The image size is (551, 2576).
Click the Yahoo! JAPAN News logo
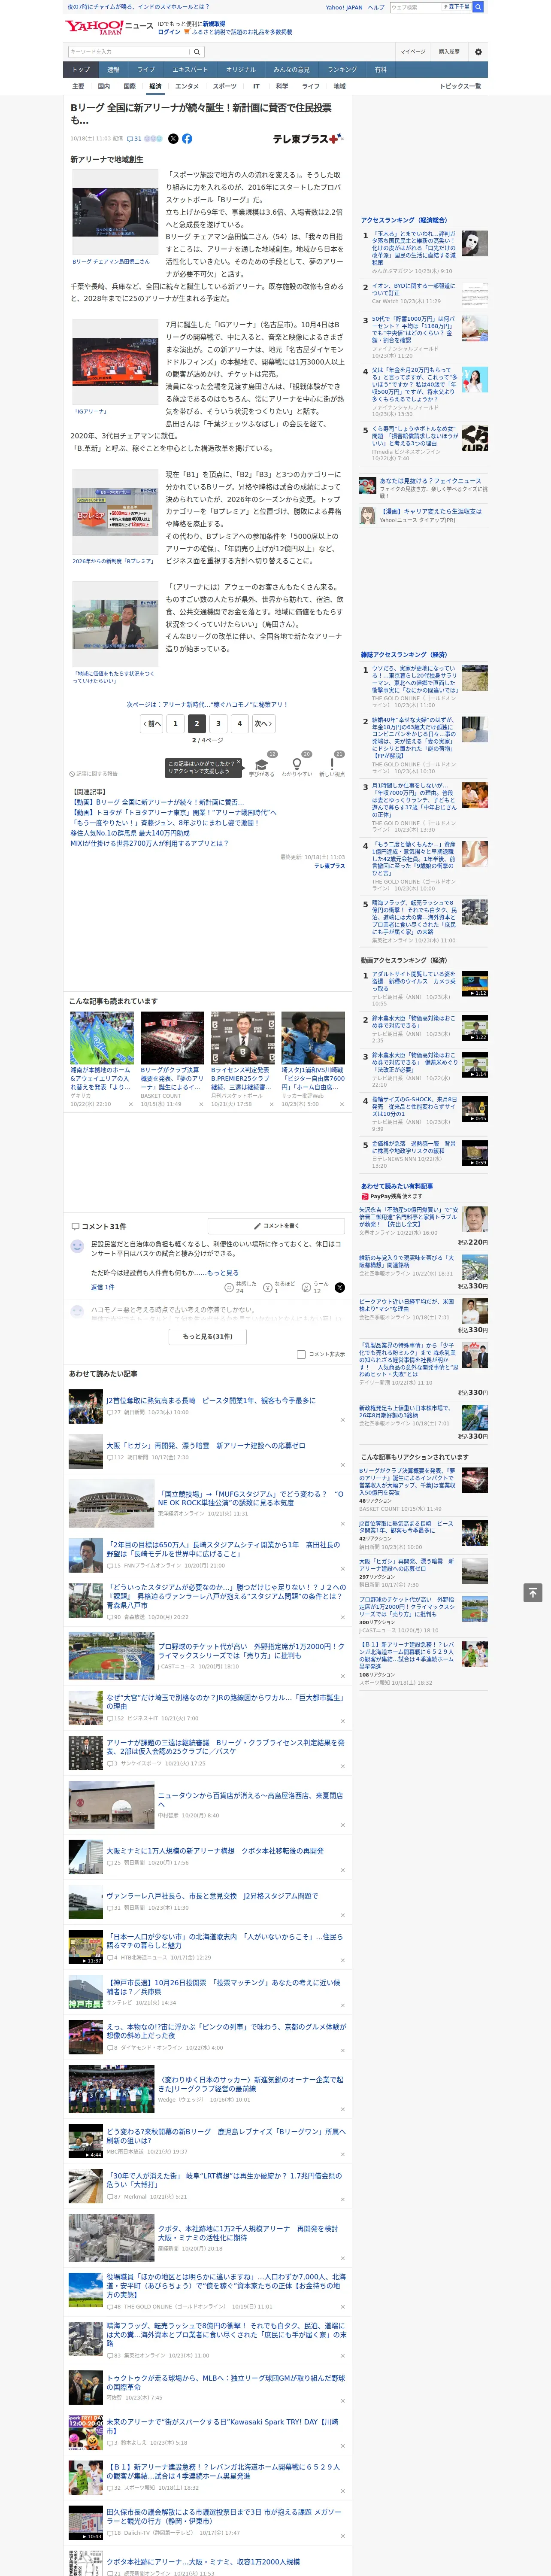(x=109, y=26)
